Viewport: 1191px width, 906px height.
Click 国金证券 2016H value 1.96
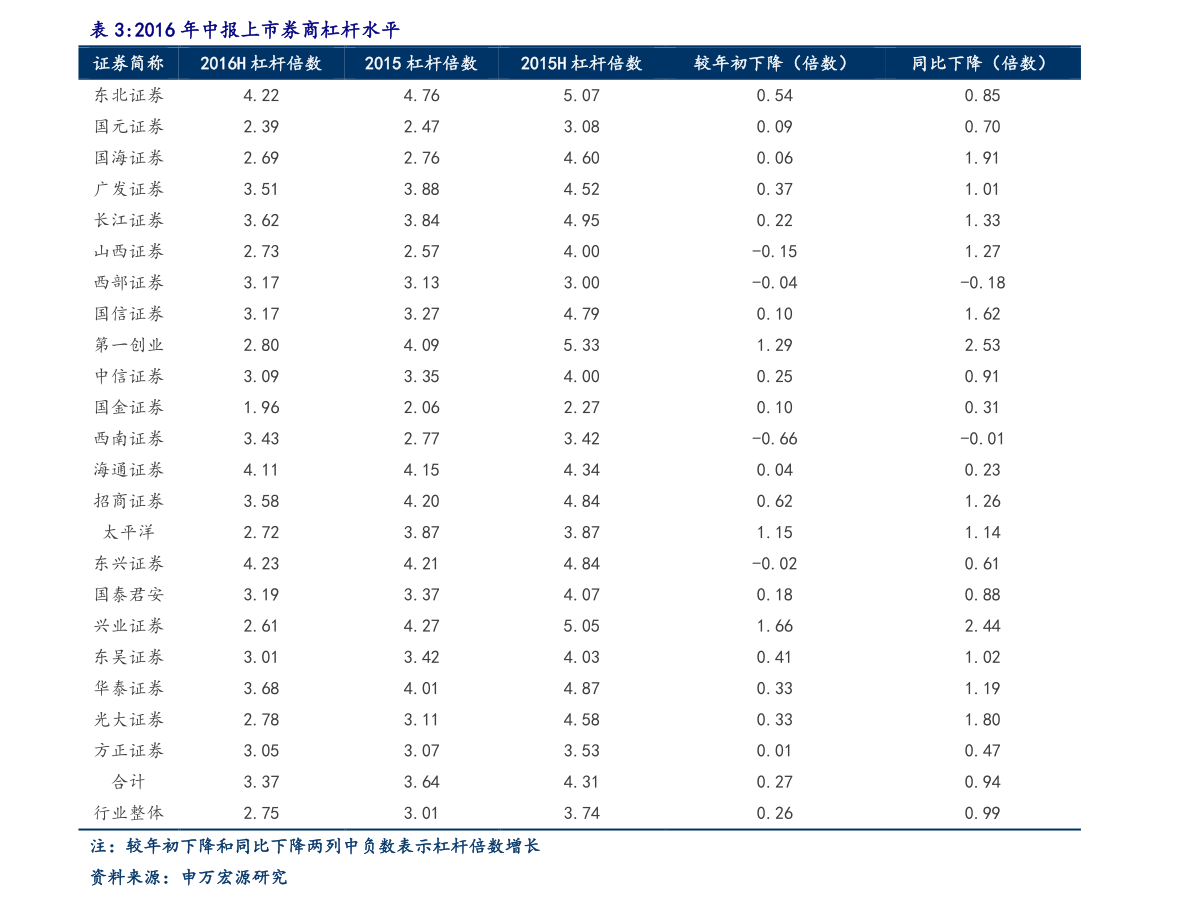pos(261,408)
